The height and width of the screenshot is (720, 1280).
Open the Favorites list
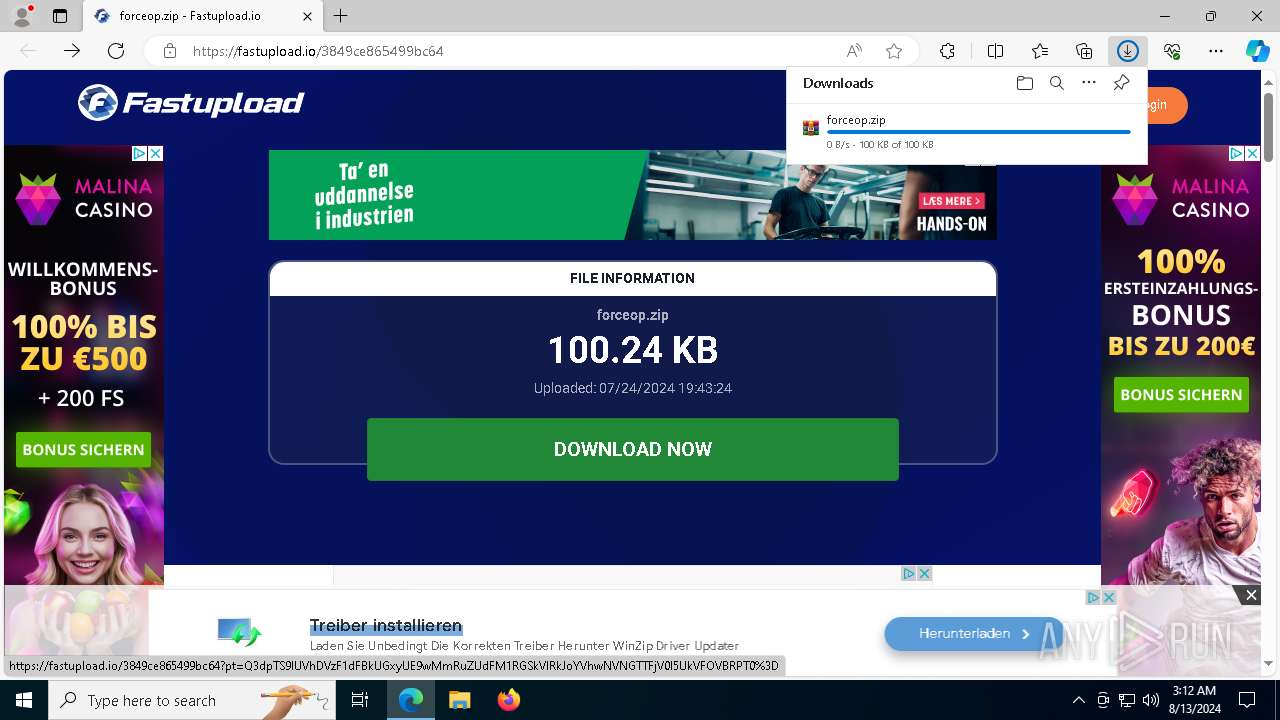pos(1040,51)
